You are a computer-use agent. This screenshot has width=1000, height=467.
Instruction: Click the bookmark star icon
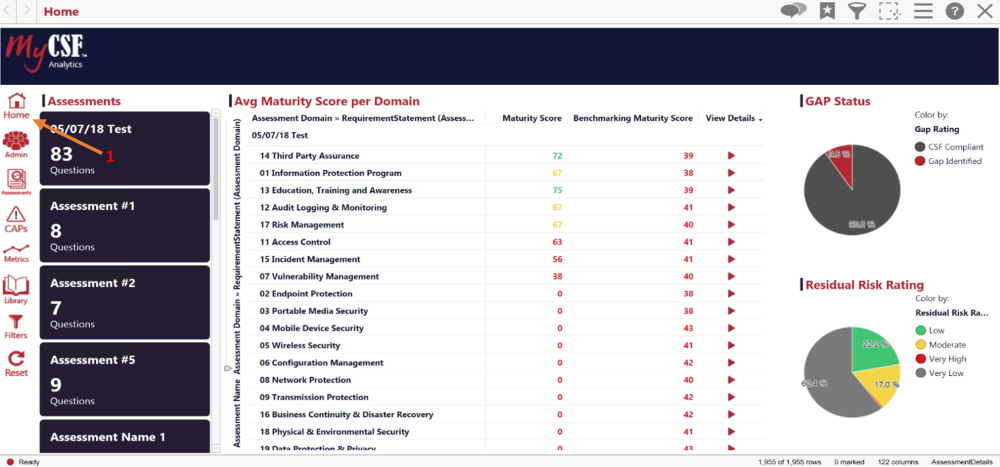click(x=827, y=11)
